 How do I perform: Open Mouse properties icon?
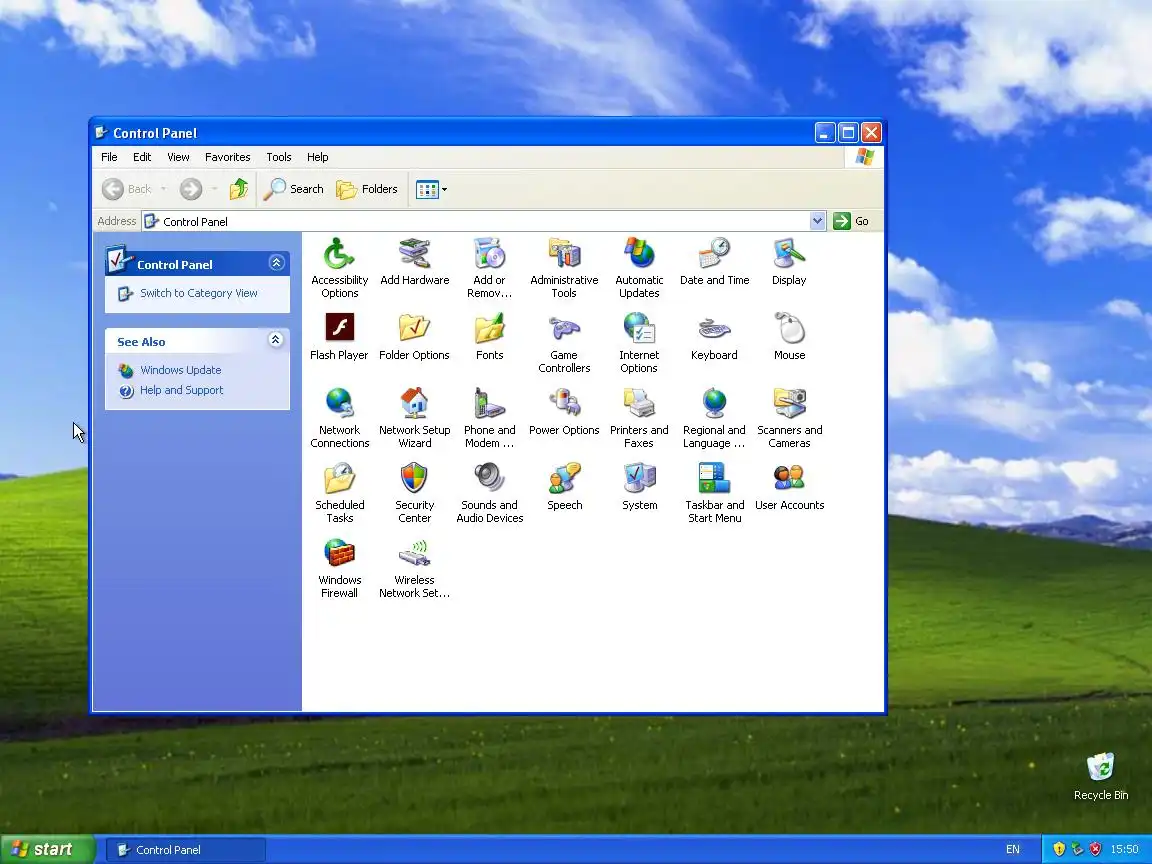pyautogui.click(x=789, y=336)
